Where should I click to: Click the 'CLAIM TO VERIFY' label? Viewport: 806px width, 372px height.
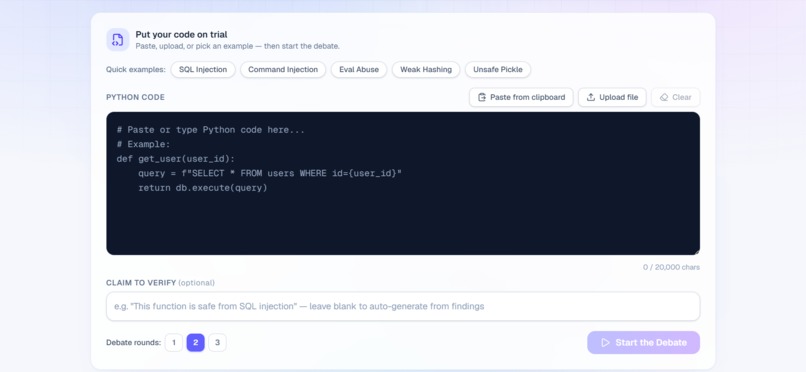coord(141,283)
